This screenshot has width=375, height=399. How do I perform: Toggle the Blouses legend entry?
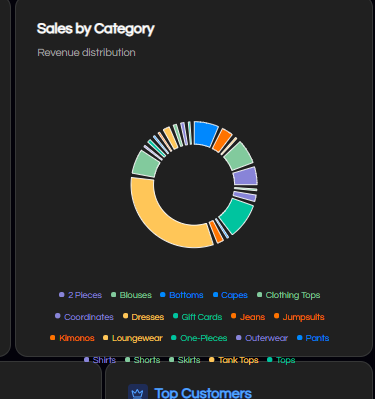pyautogui.click(x=131, y=295)
